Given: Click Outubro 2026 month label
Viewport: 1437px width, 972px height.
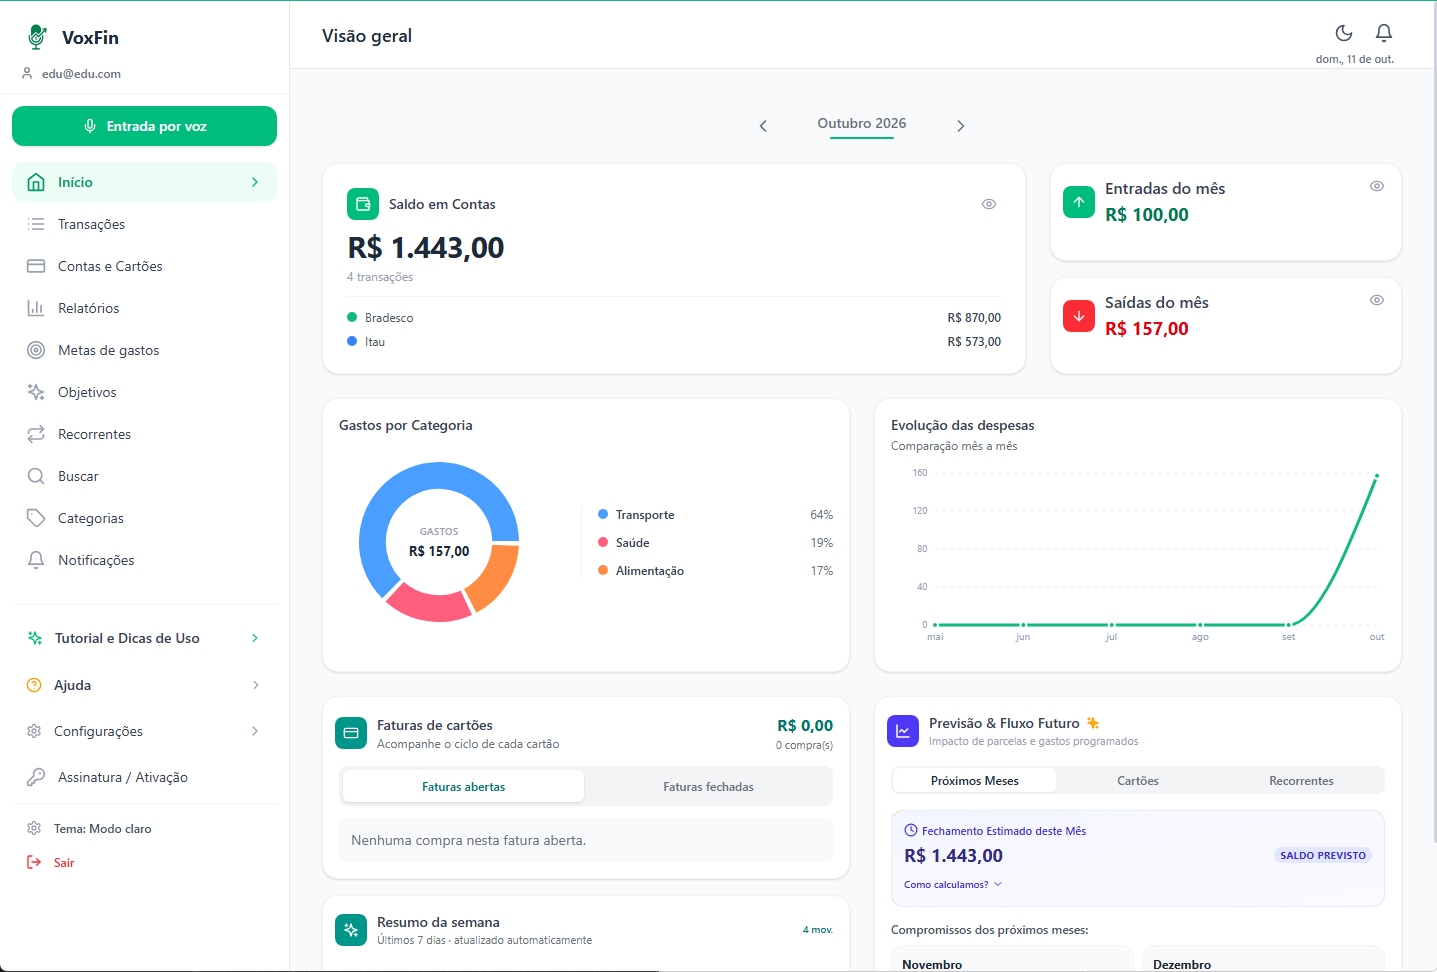Looking at the screenshot, I should tap(862, 124).
